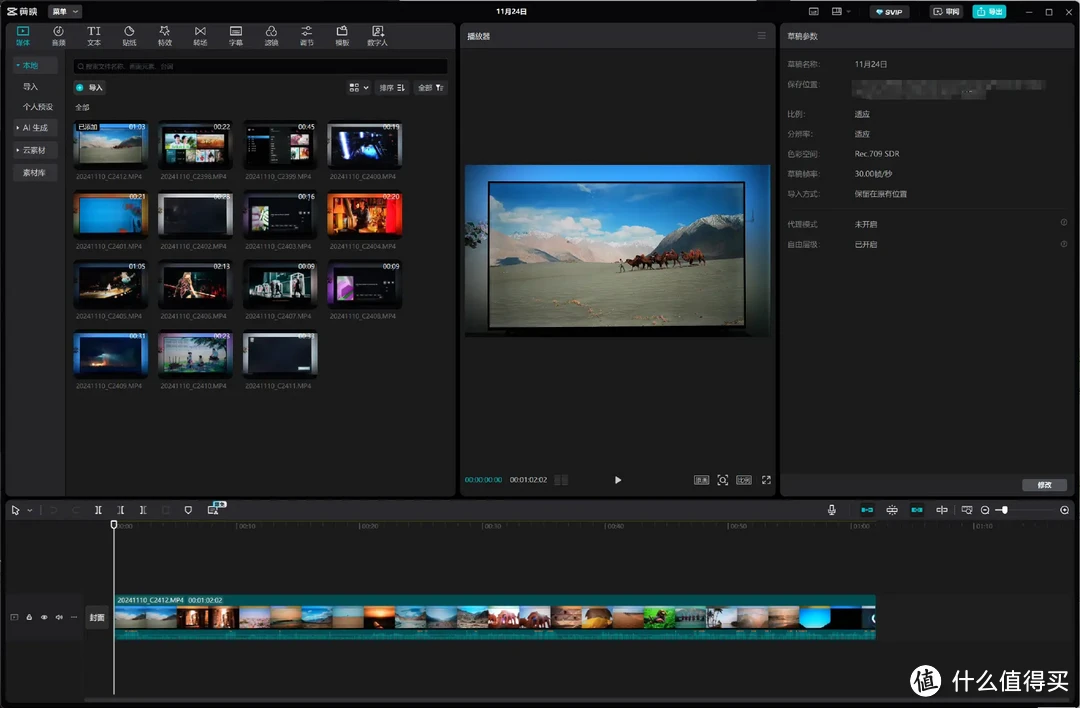
Task: Click the microphone record voiceover icon
Action: pos(831,510)
